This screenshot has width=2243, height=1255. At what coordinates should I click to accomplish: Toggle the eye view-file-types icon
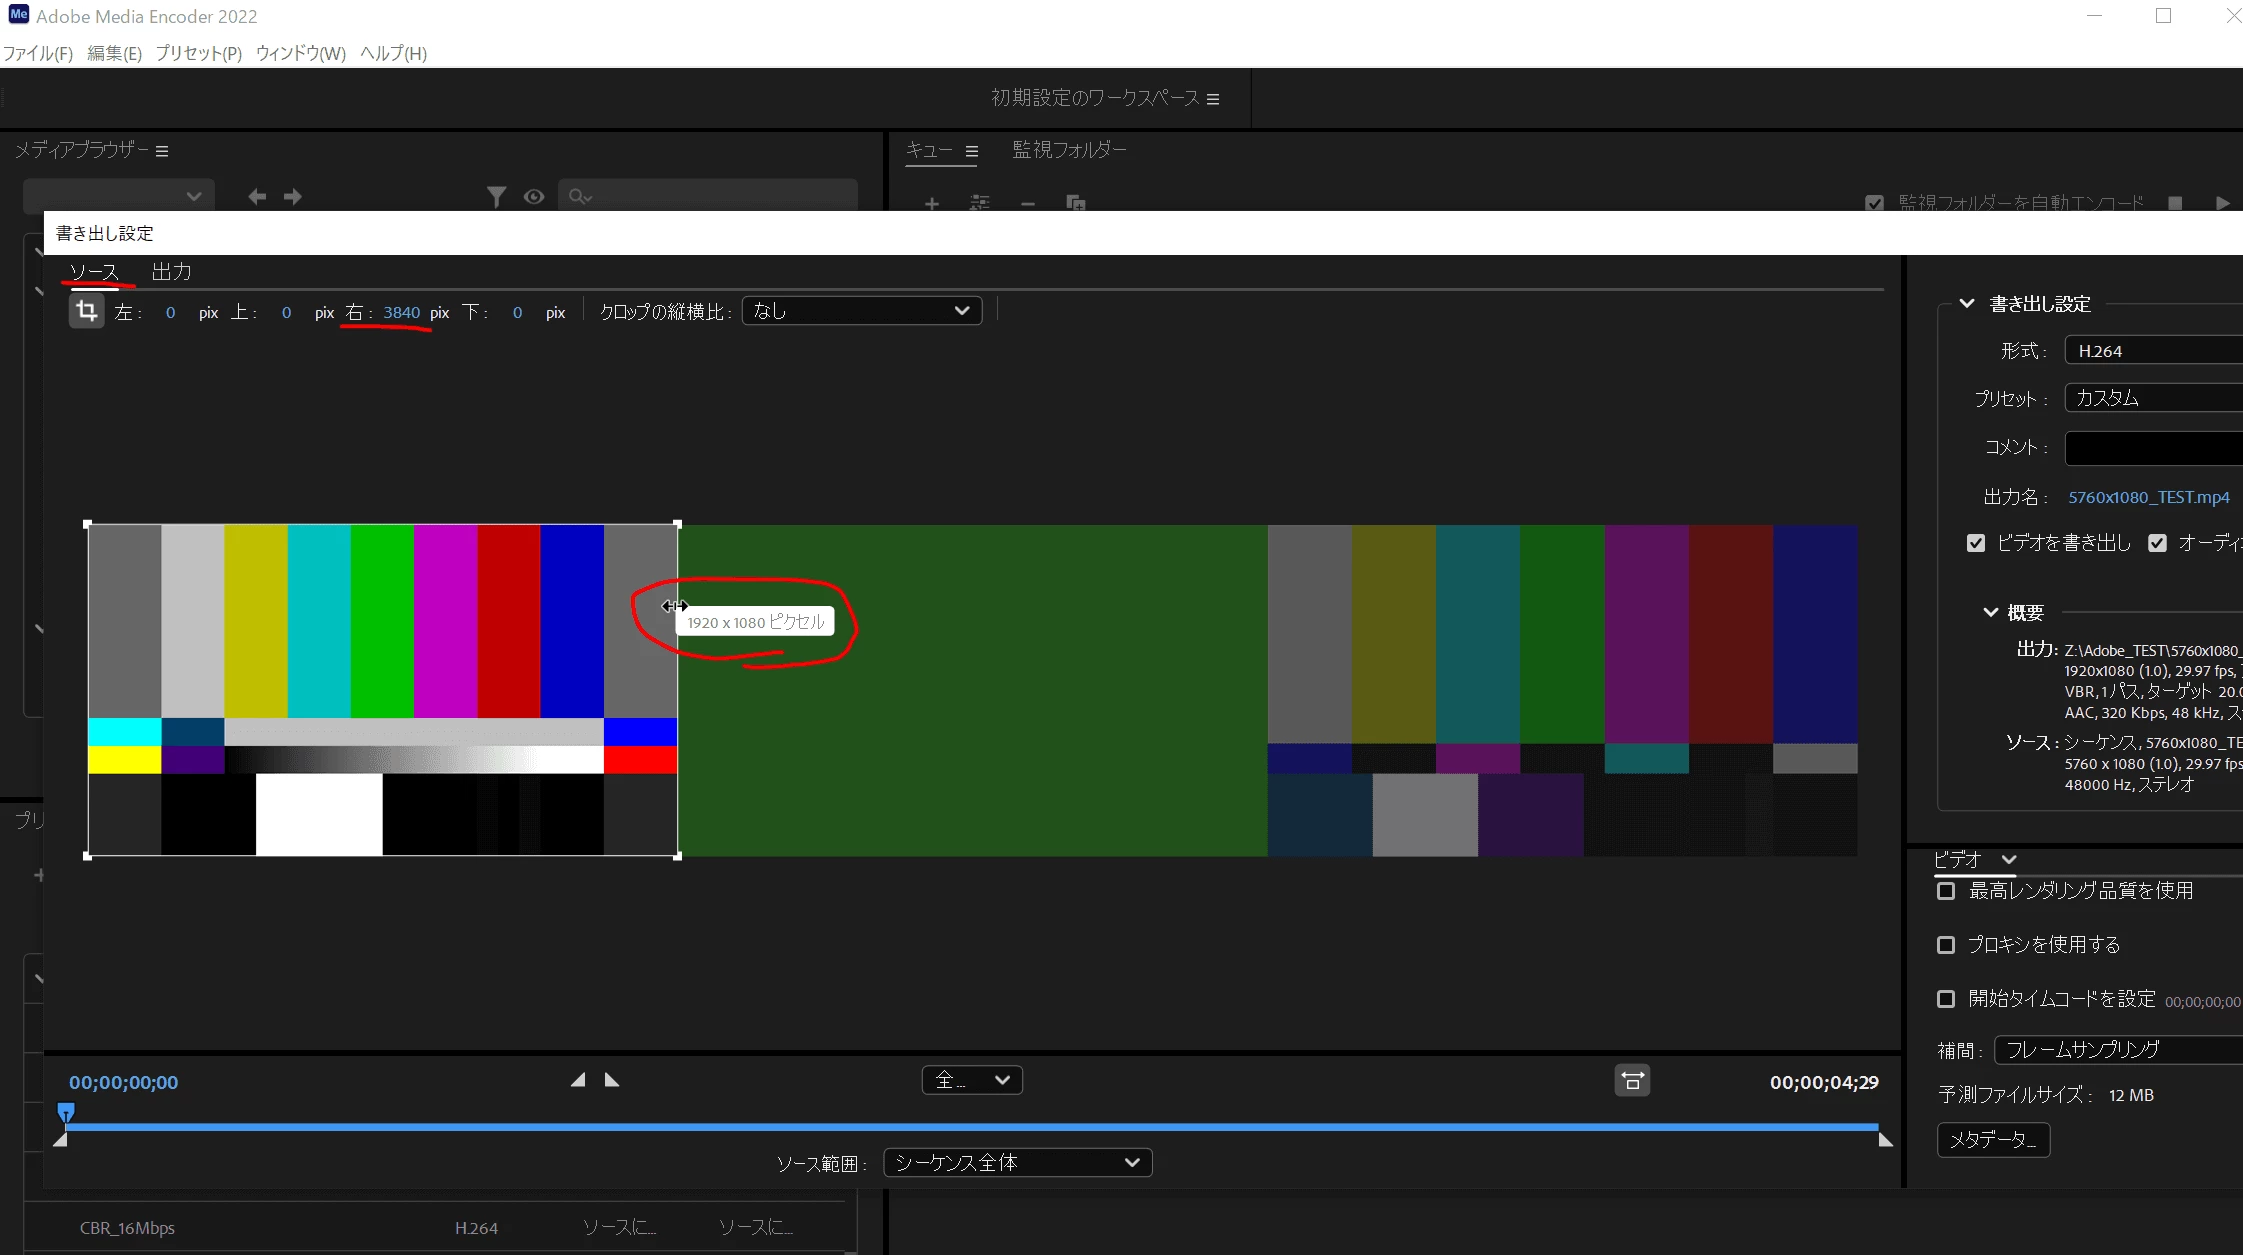(x=534, y=197)
